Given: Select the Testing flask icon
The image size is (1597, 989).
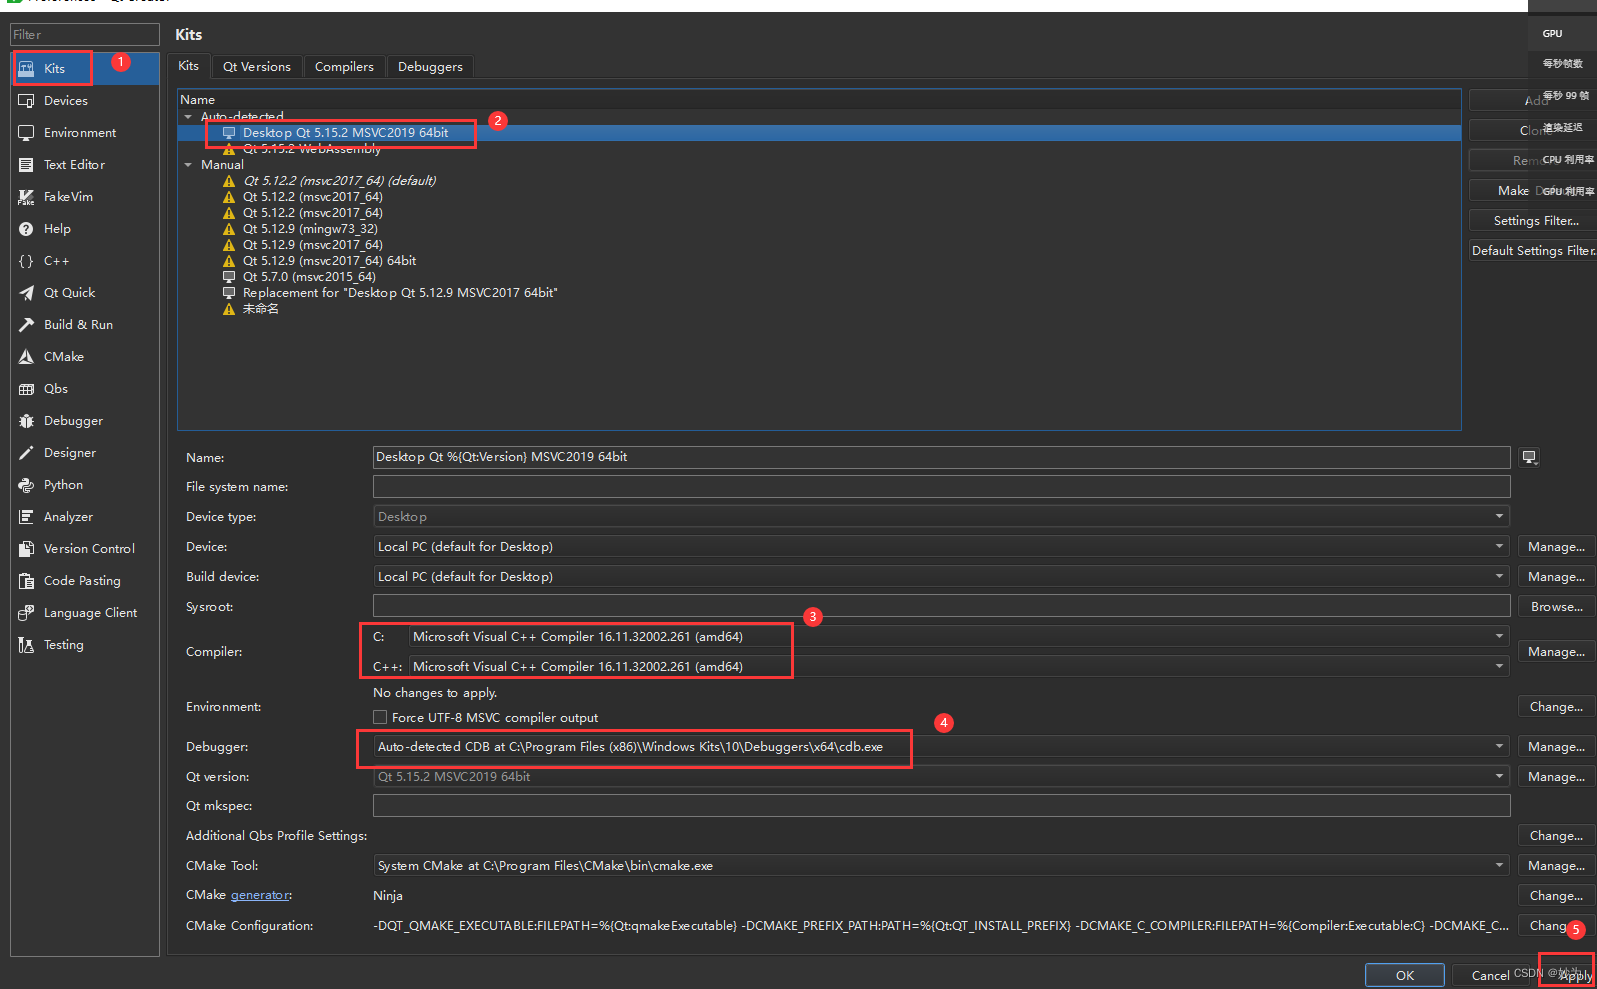Looking at the screenshot, I should point(27,645).
